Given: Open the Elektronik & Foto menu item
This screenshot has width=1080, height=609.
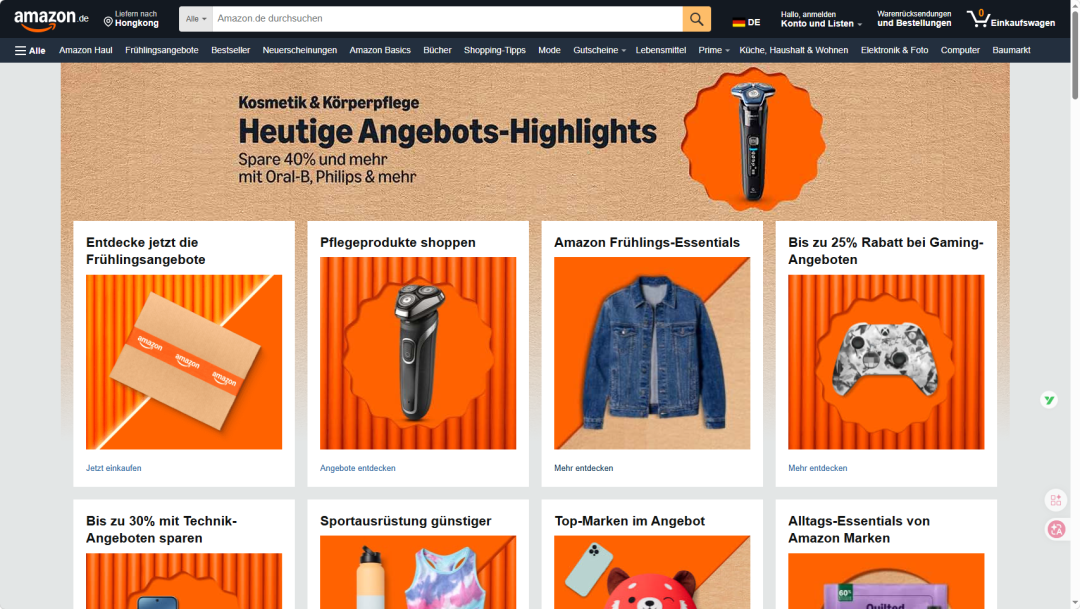Looking at the screenshot, I should pos(894,50).
